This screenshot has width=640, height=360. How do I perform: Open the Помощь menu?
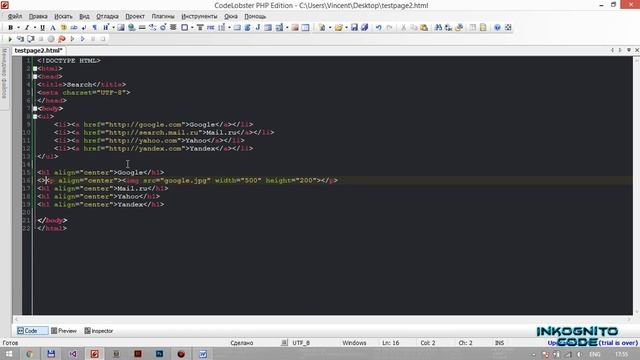(255, 16)
